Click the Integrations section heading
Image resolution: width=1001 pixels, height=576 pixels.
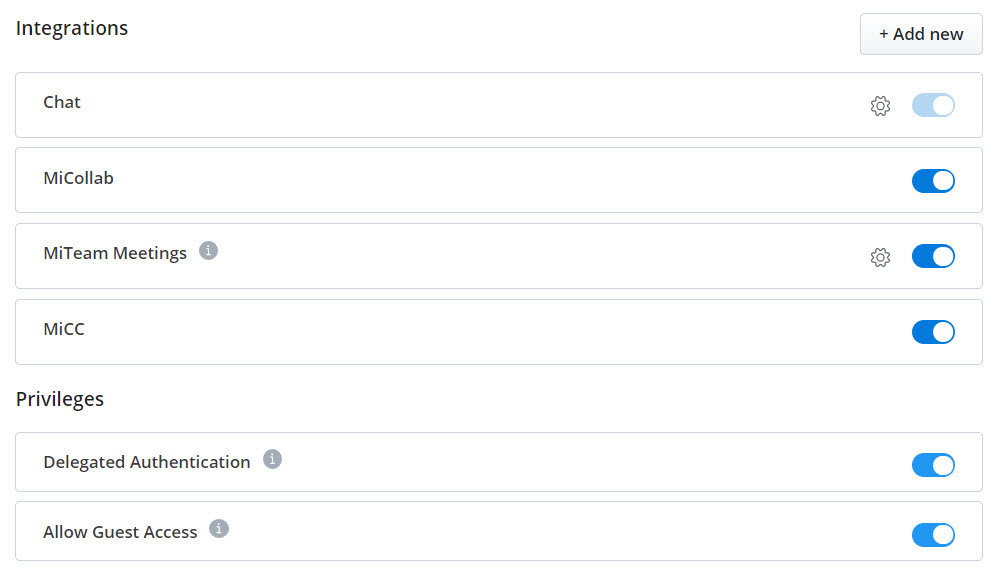click(71, 28)
